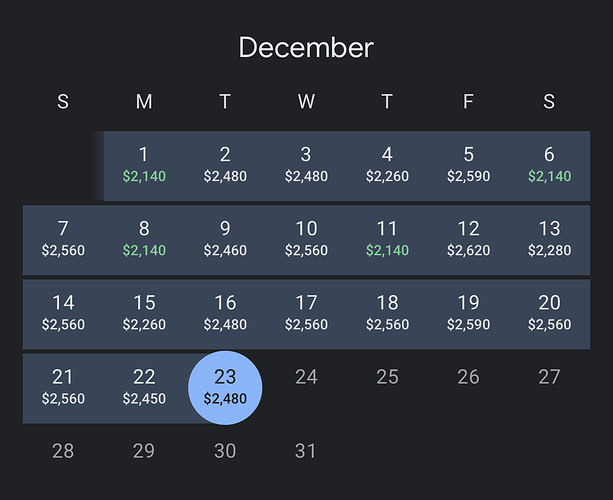Pick December 19 at $2,590
The height and width of the screenshot is (500, 613).
tap(468, 313)
